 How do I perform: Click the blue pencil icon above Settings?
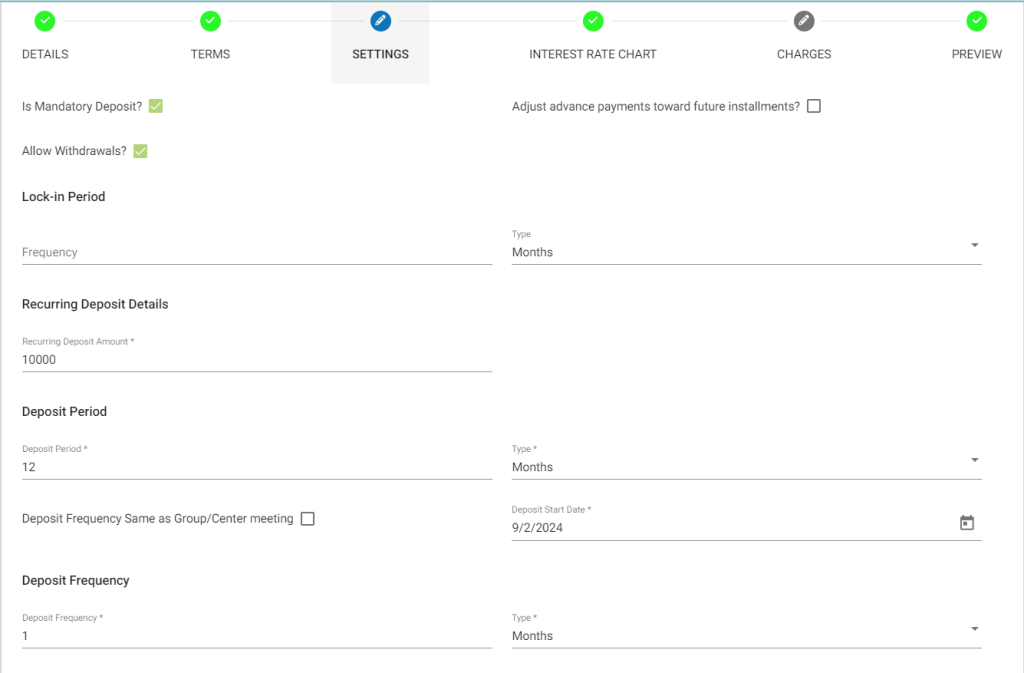coord(381,21)
